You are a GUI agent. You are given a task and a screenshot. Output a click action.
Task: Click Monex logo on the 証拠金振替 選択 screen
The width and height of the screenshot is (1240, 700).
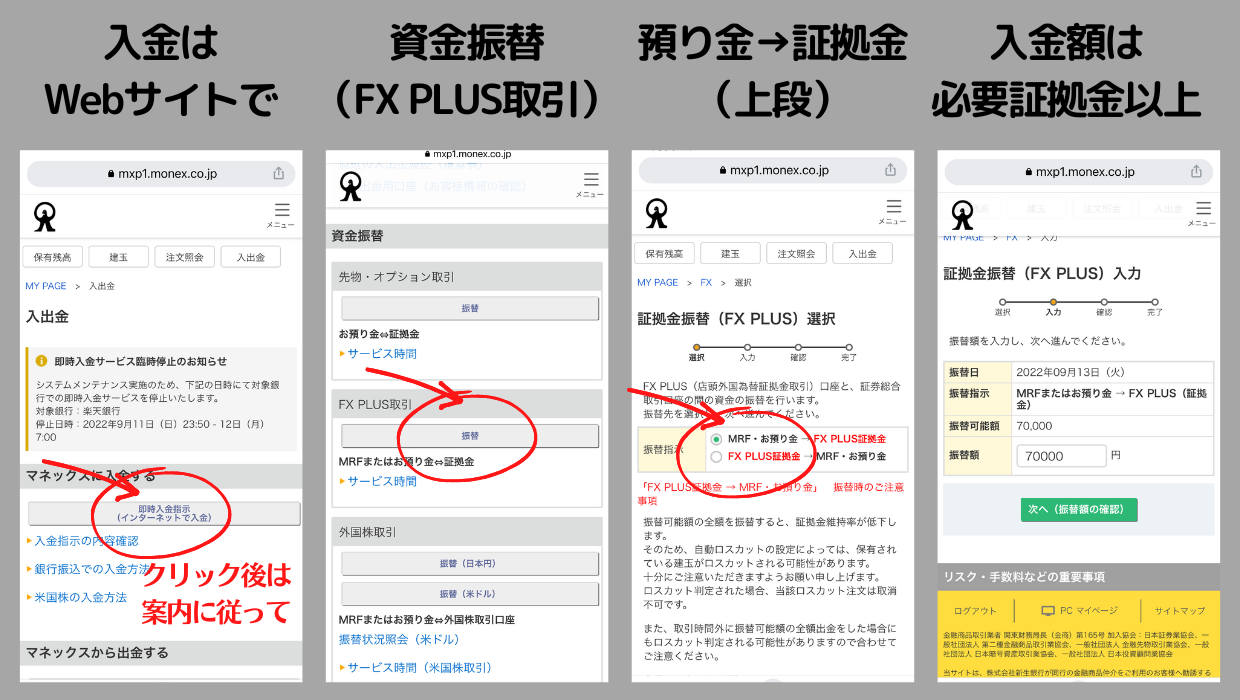[x=656, y=213]
